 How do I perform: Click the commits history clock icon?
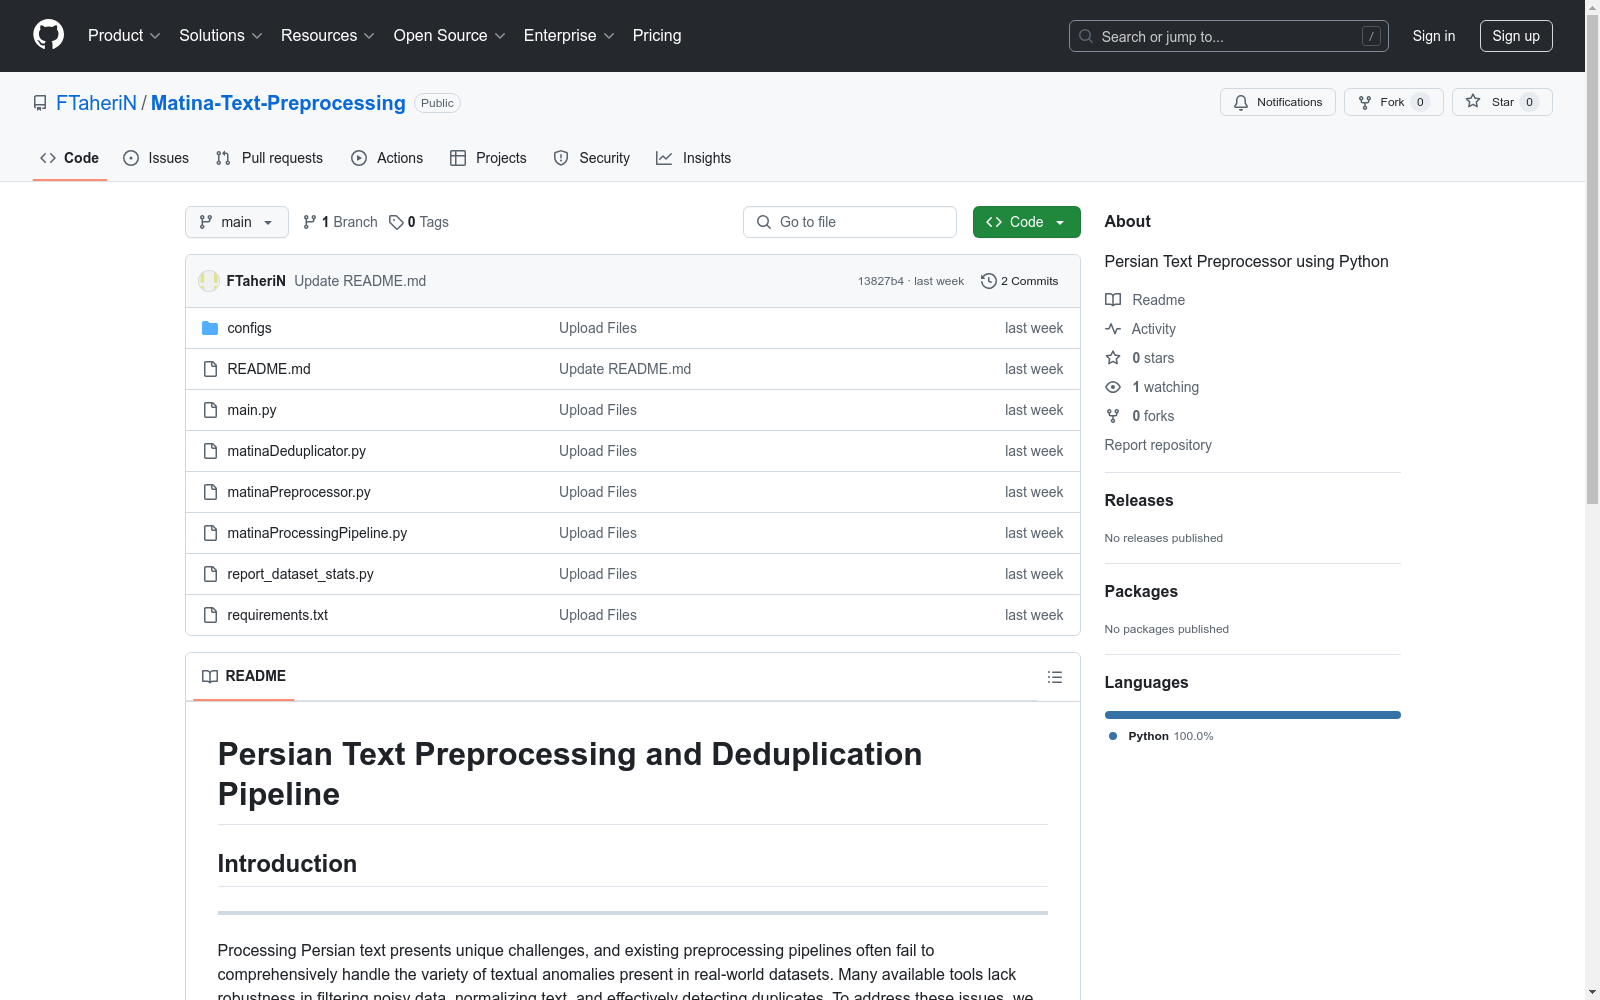(989, 281)
